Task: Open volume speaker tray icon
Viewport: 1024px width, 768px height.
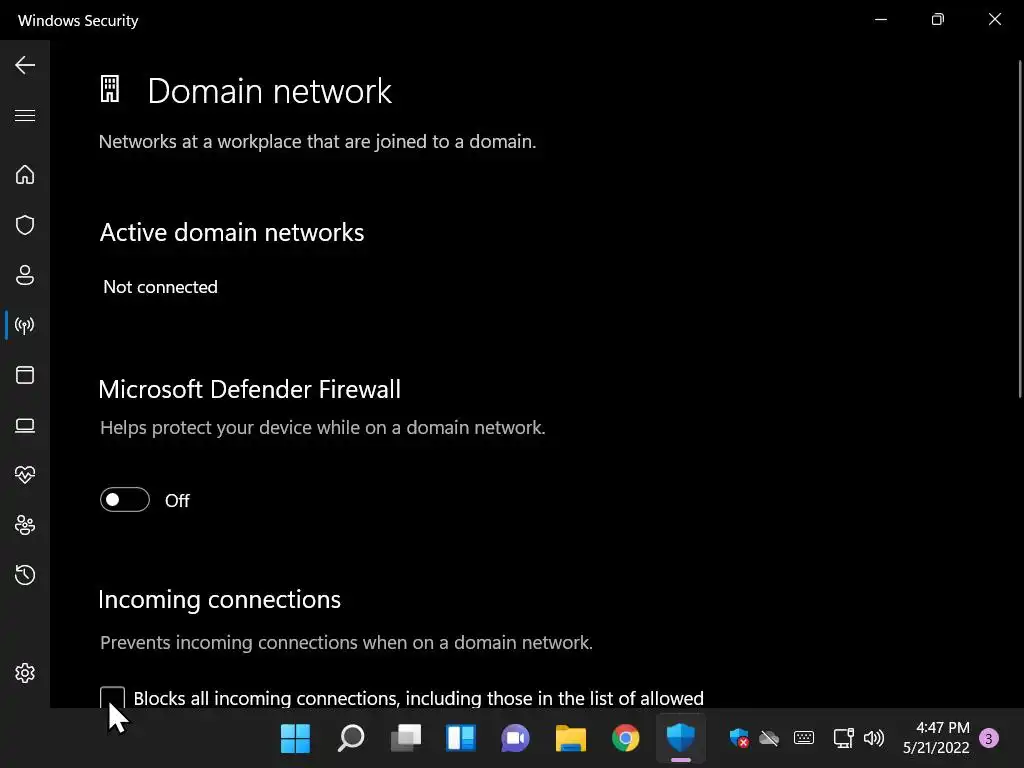Action: (874, 738)
